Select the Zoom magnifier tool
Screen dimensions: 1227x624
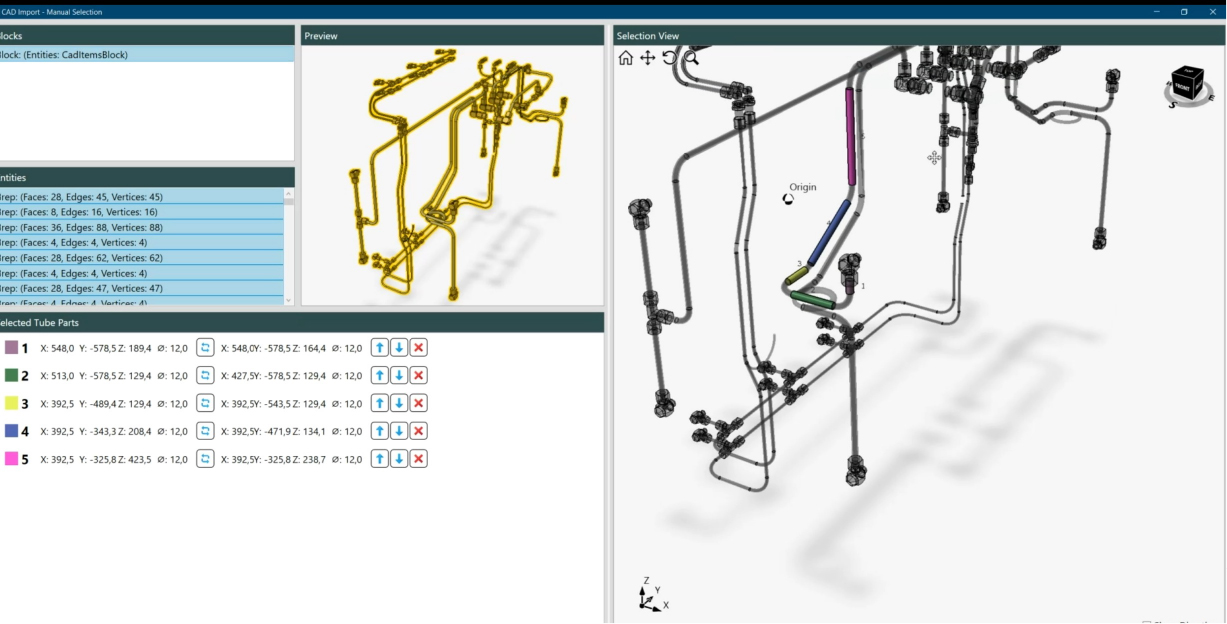pos(690,58)
